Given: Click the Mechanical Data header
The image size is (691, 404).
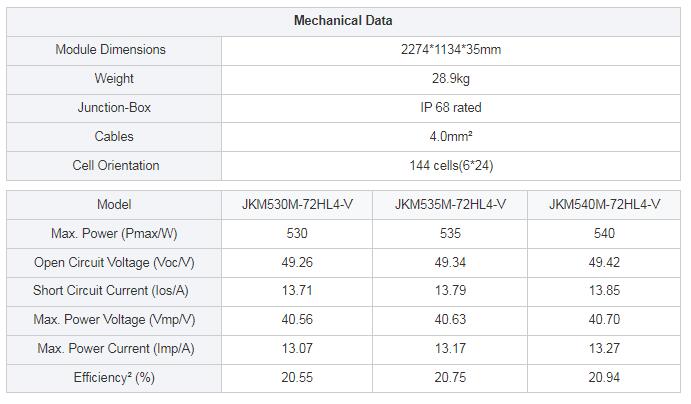Looking at the screenshot, I should tap(343, 21).
